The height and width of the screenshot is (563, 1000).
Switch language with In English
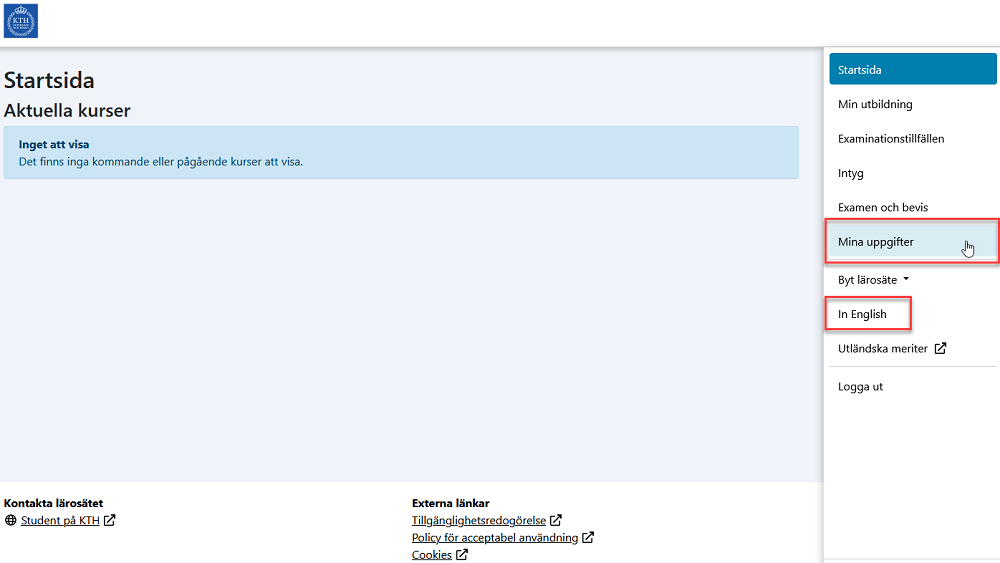(x=862, y=314)
